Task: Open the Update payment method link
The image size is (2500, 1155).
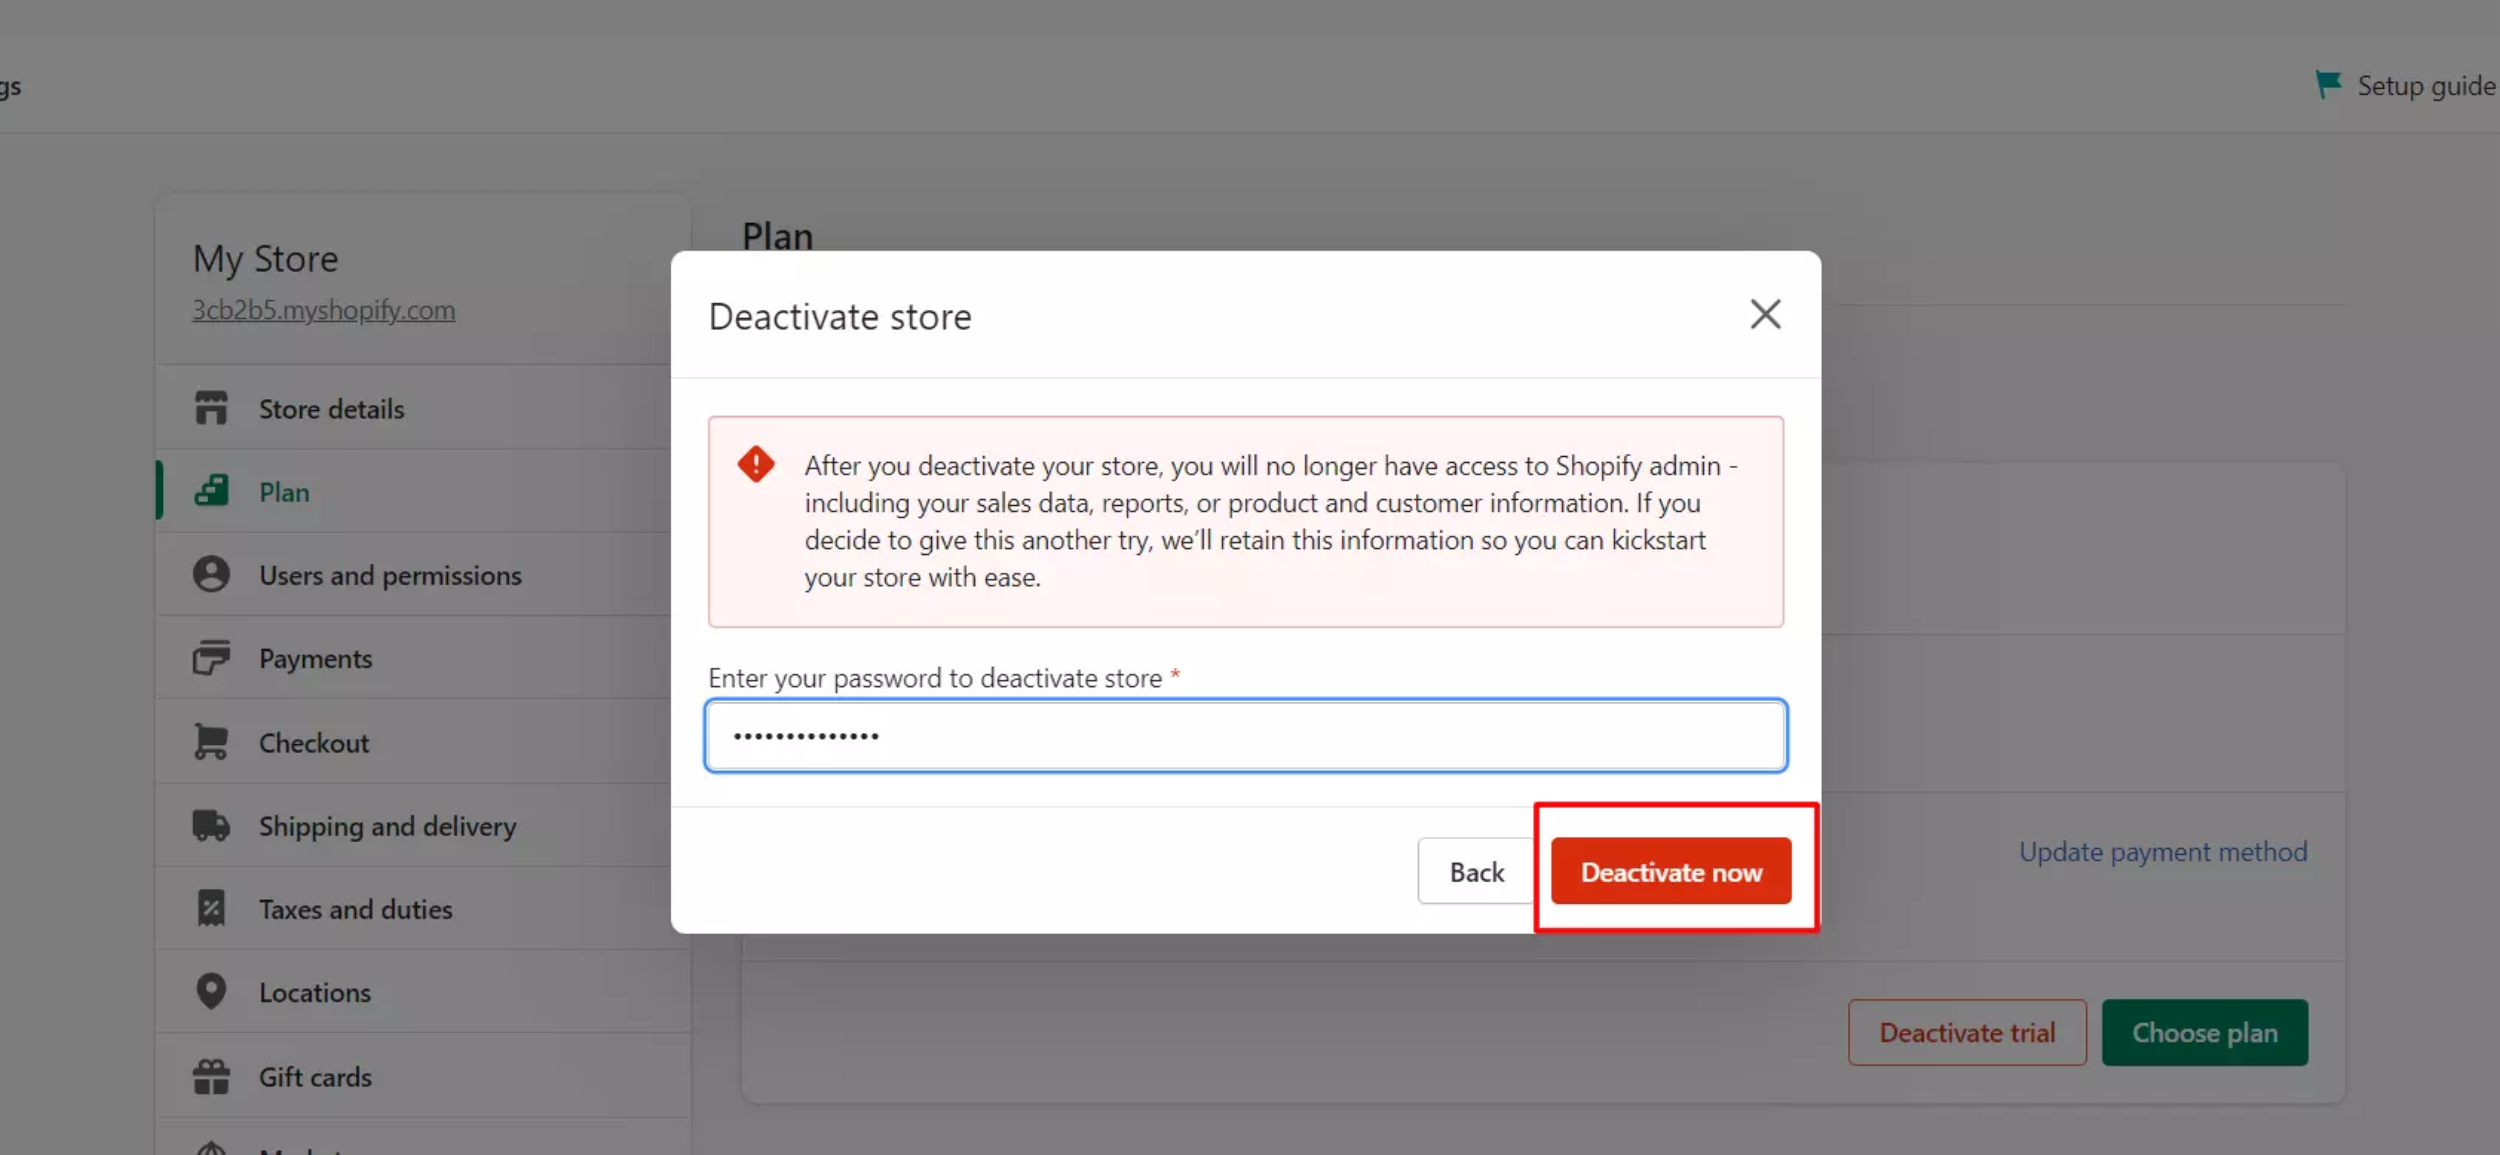Action: point(2163,852)
